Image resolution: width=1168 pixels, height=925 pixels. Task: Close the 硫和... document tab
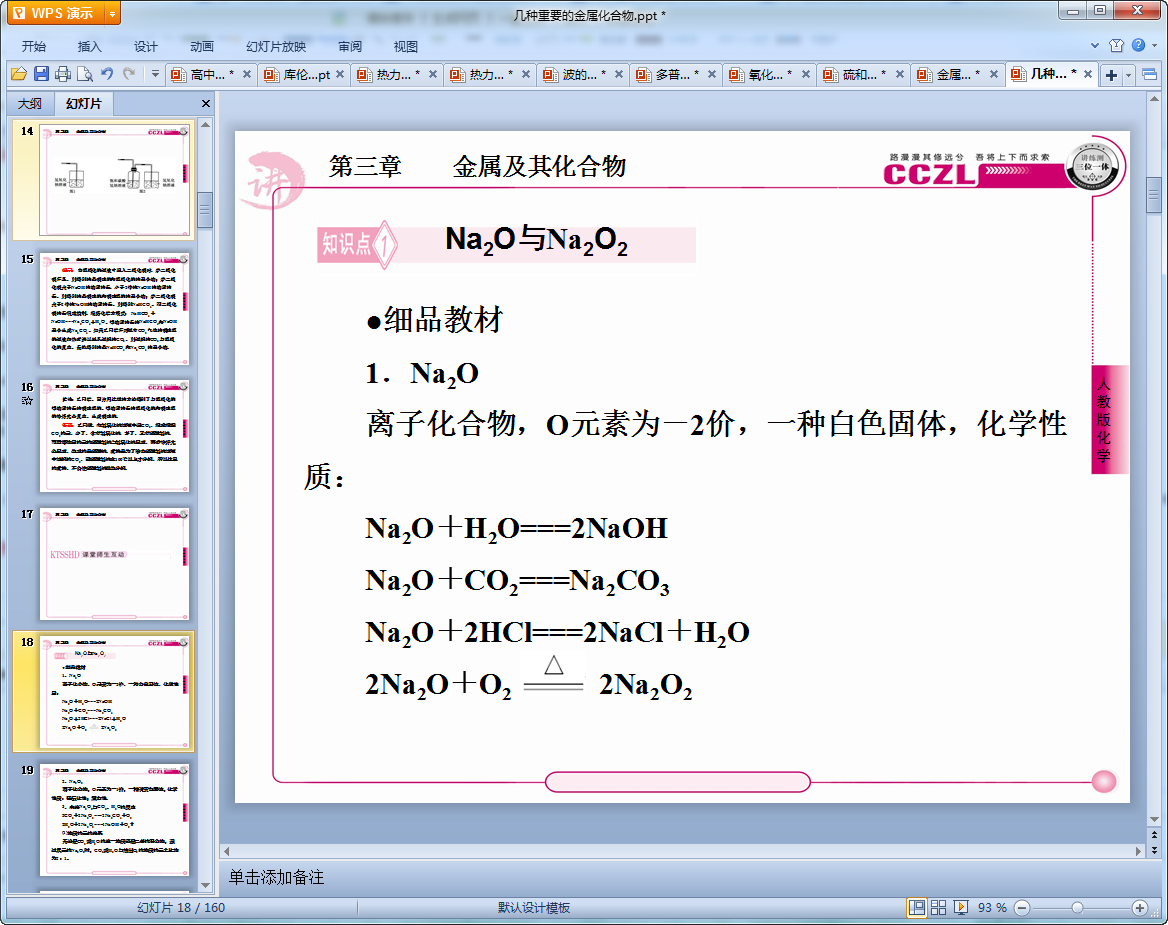click(x=899, y=74)
